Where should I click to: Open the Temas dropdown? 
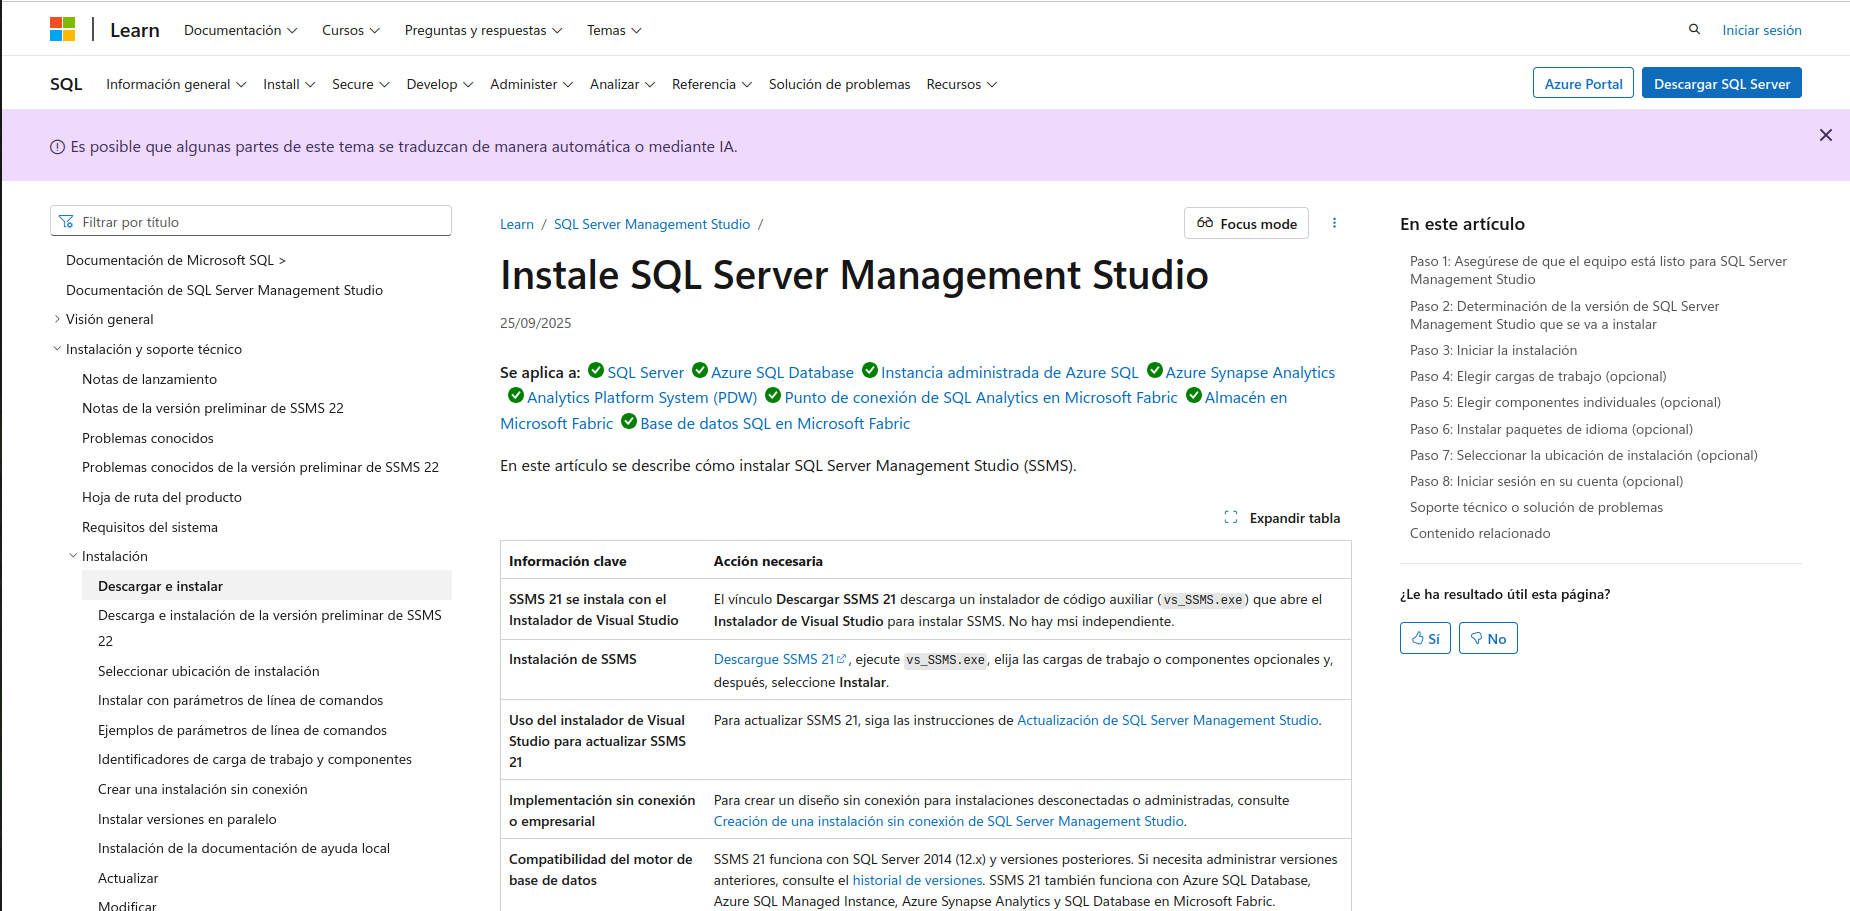click(x=613, y=30)
